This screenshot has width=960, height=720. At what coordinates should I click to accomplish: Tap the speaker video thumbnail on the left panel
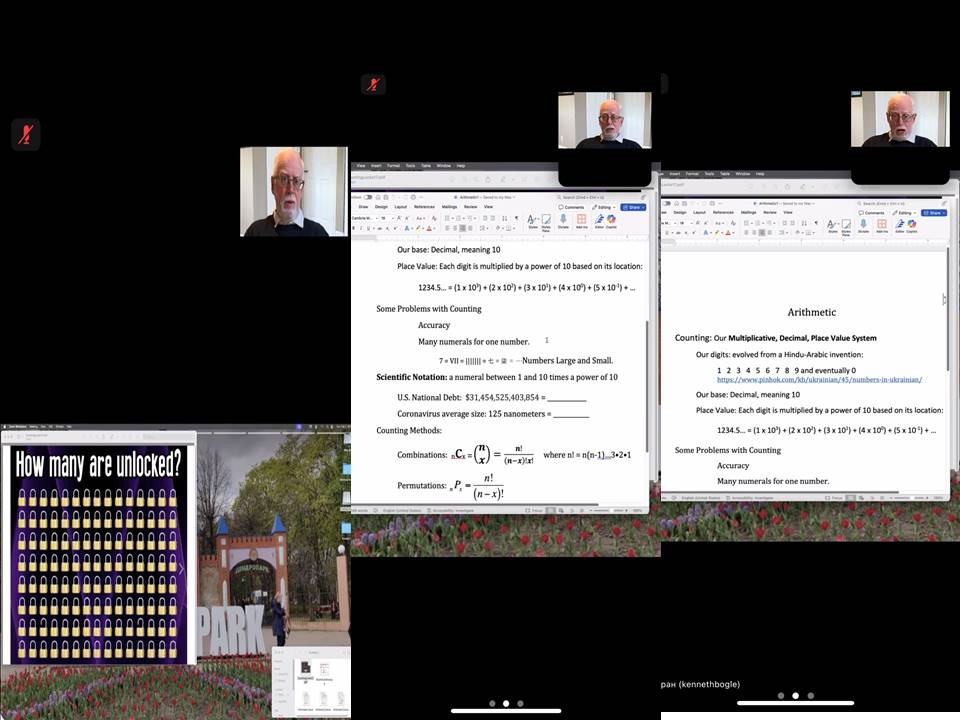click(294, 191)
